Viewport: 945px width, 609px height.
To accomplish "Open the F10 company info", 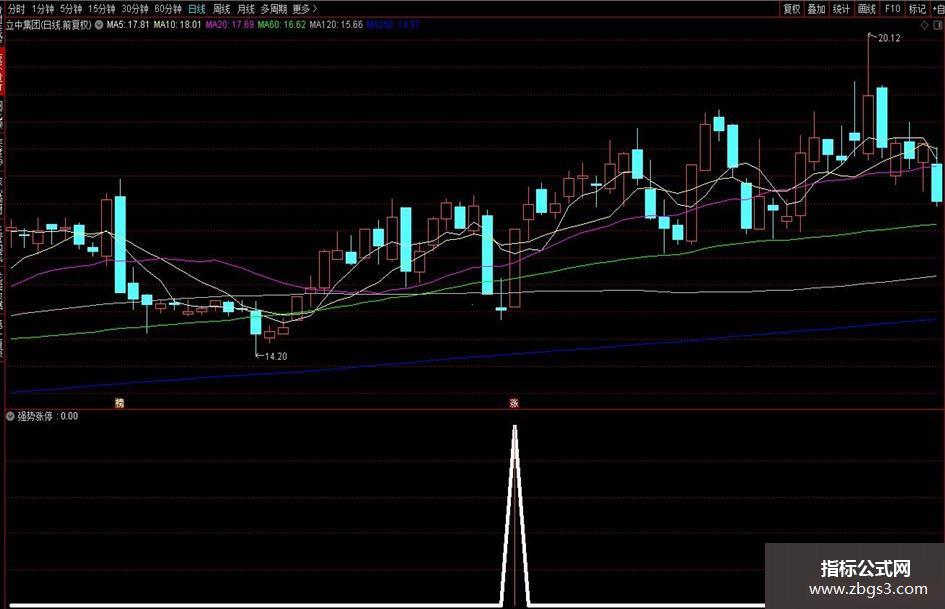I will [x=892, y=8].
